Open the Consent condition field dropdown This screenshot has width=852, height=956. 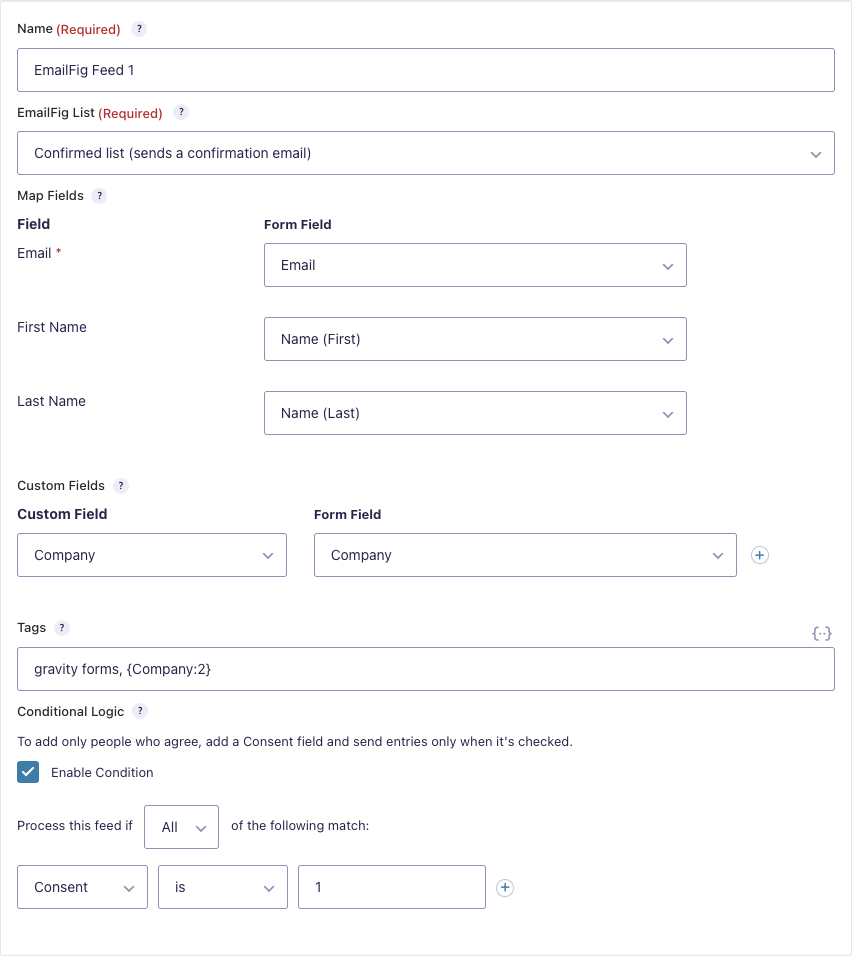pos(82,888)
